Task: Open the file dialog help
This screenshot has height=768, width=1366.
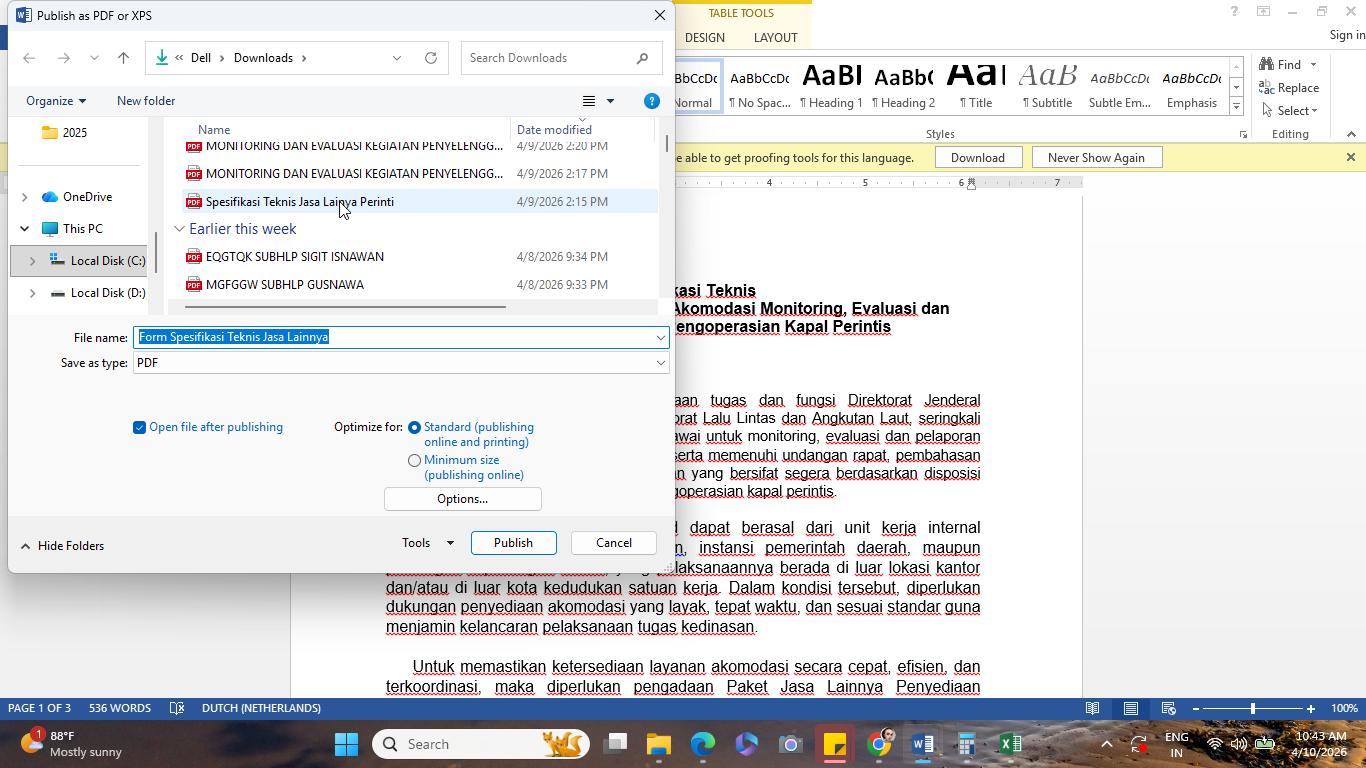Action: pos(652,101)
